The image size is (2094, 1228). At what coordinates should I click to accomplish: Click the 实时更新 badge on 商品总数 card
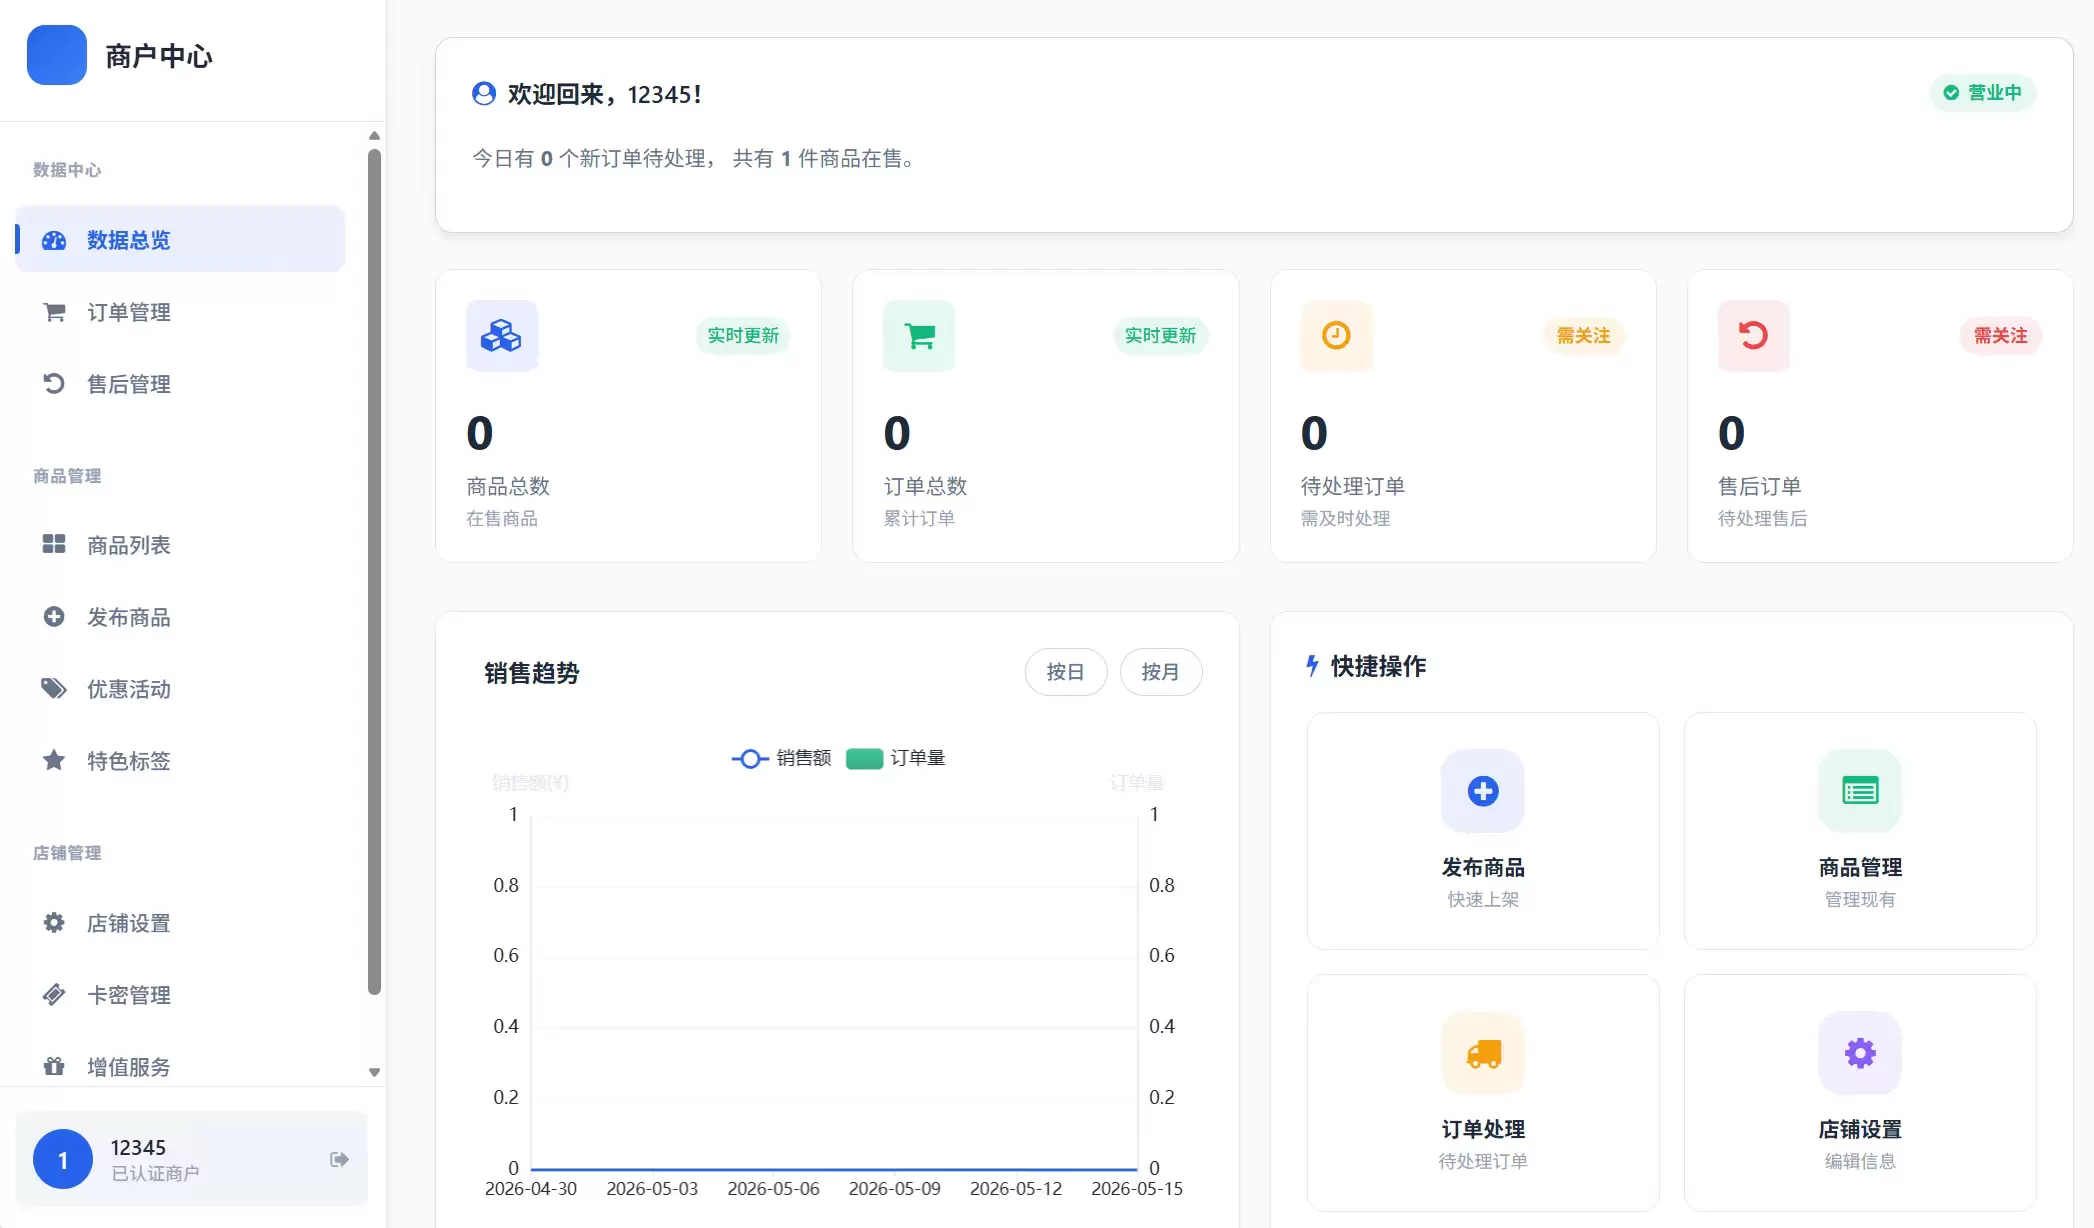click(x=743, y=336)
